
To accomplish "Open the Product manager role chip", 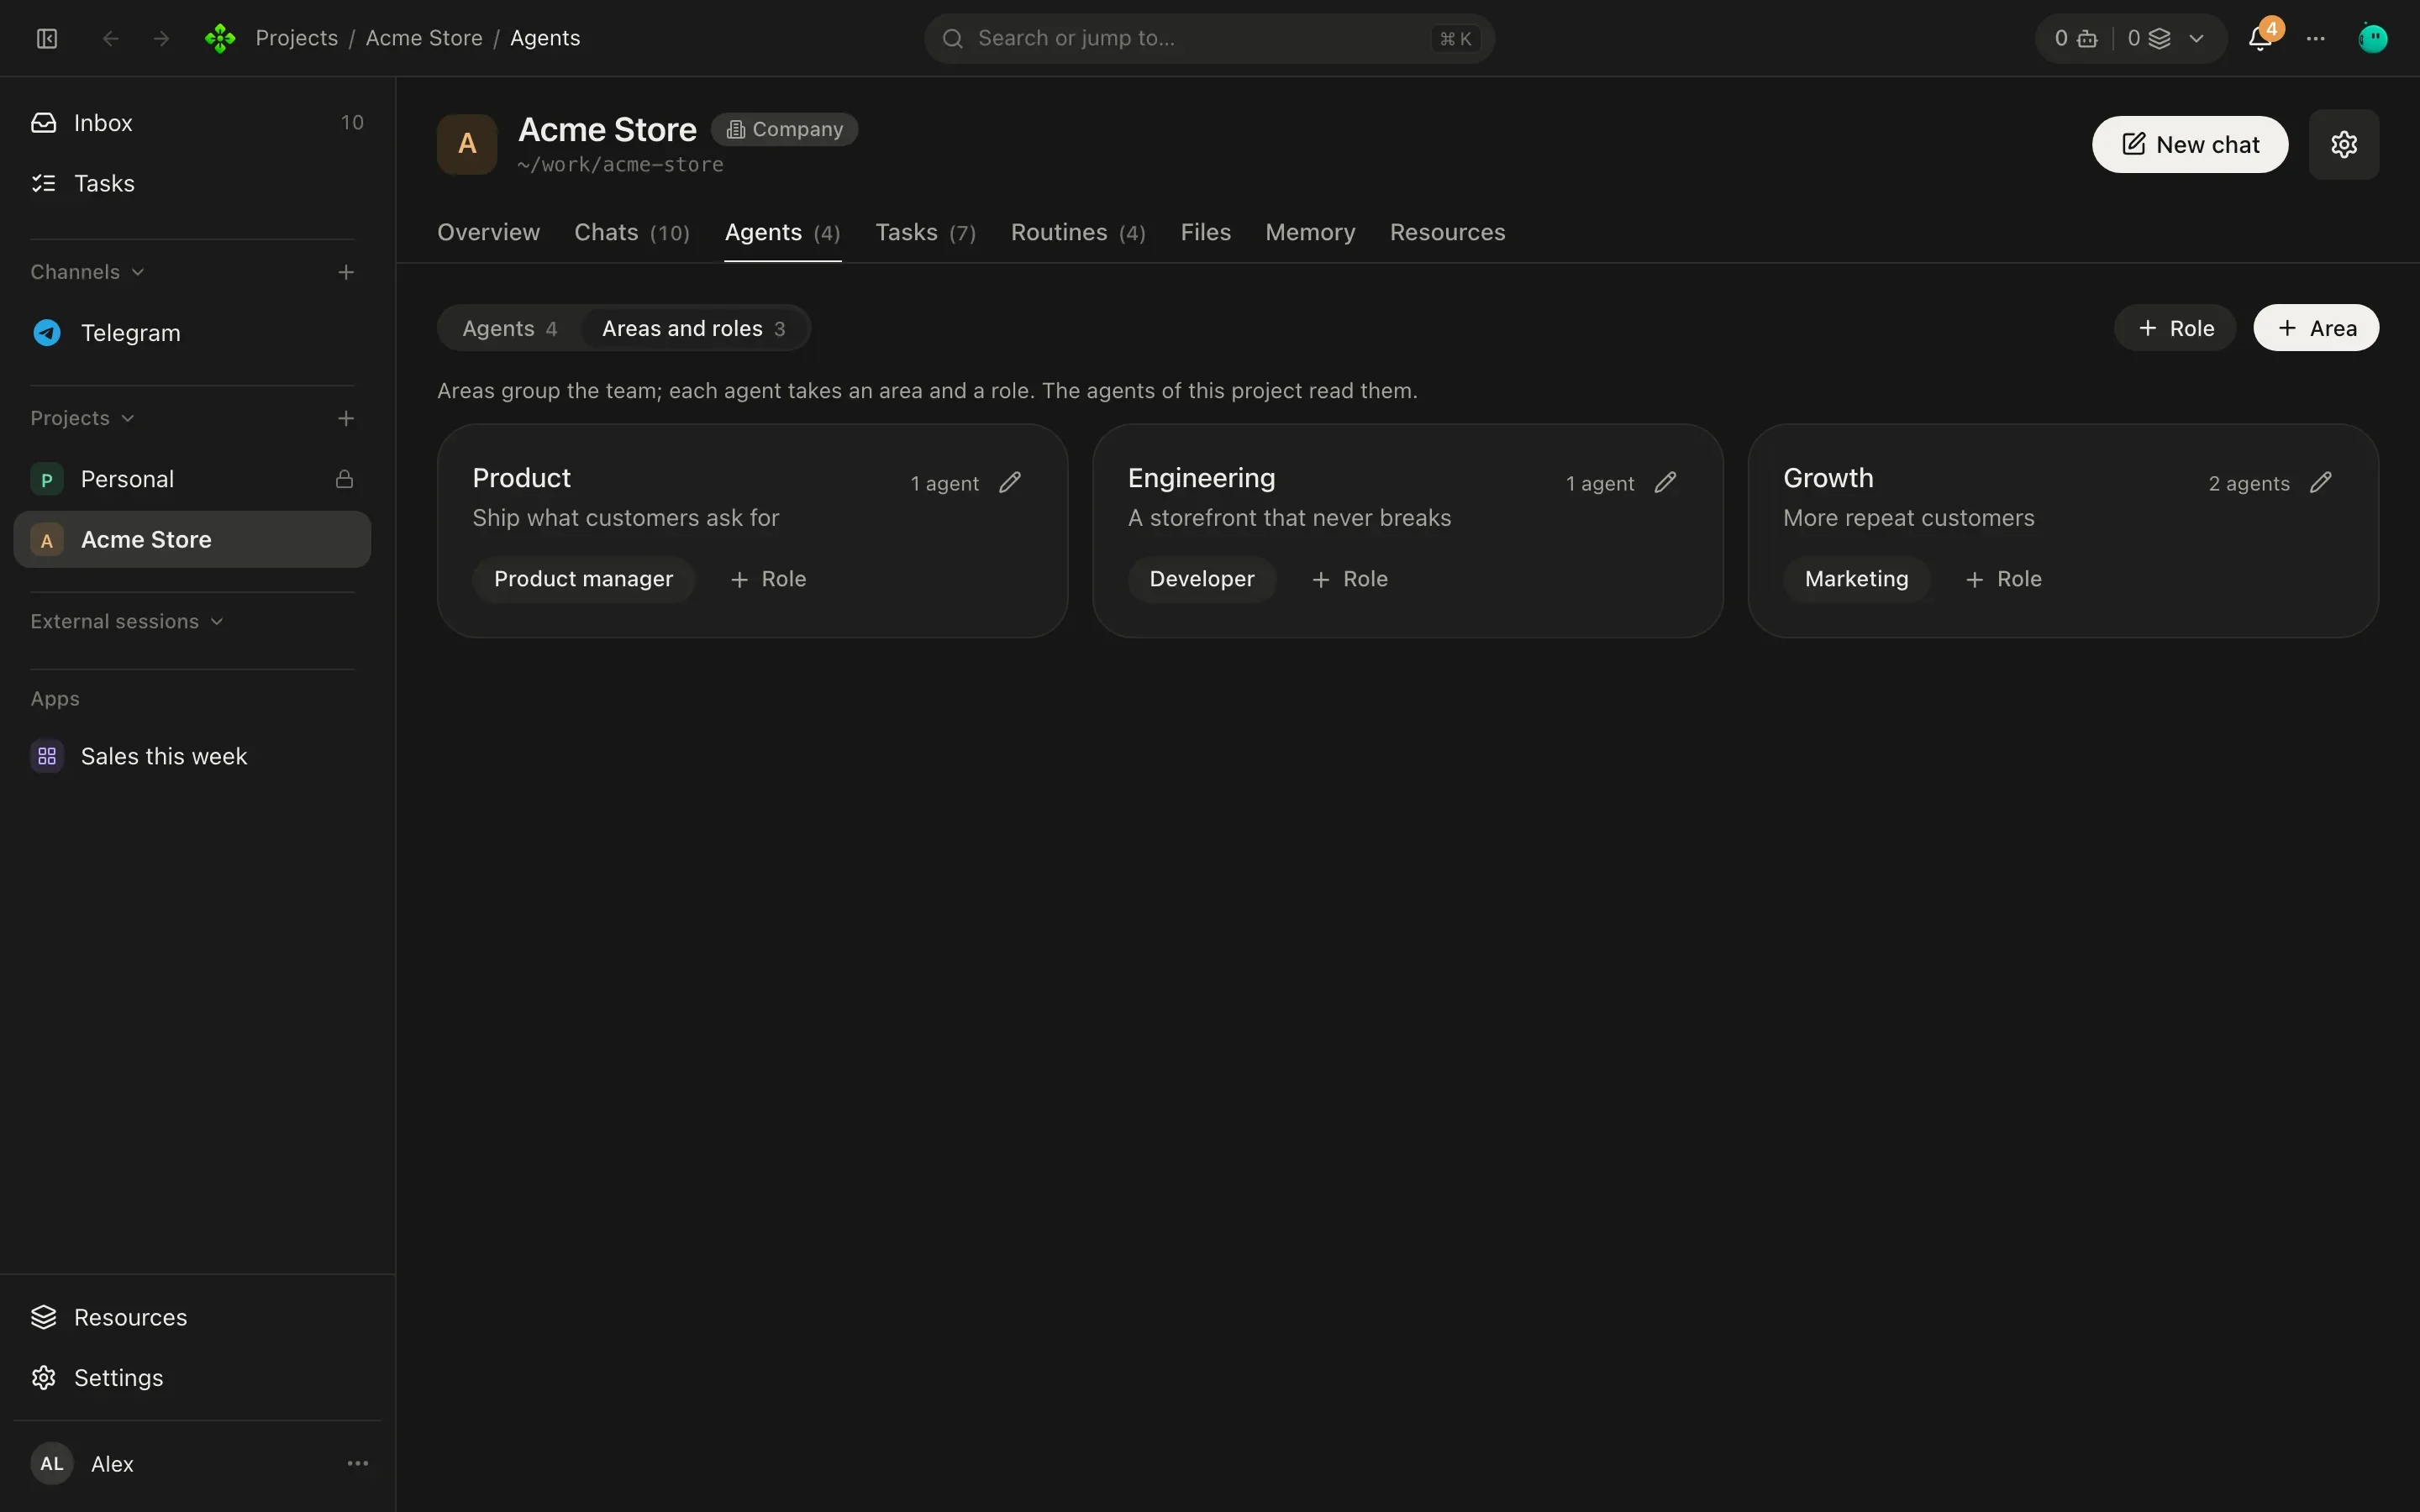I will pos(583,579).
